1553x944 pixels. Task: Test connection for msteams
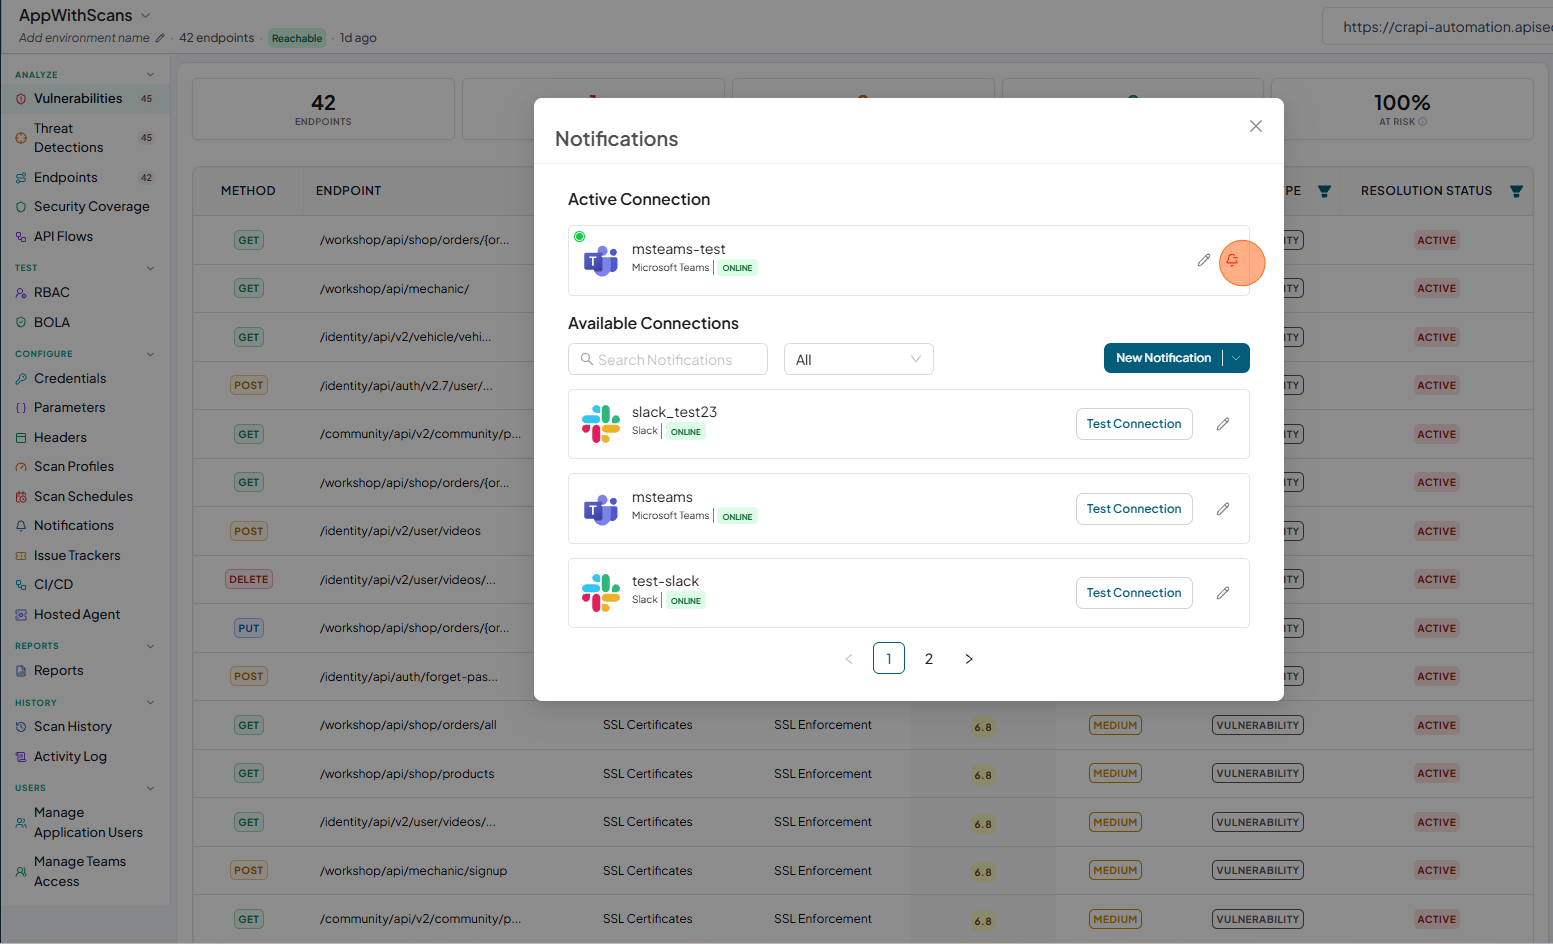coord(1134,509)
